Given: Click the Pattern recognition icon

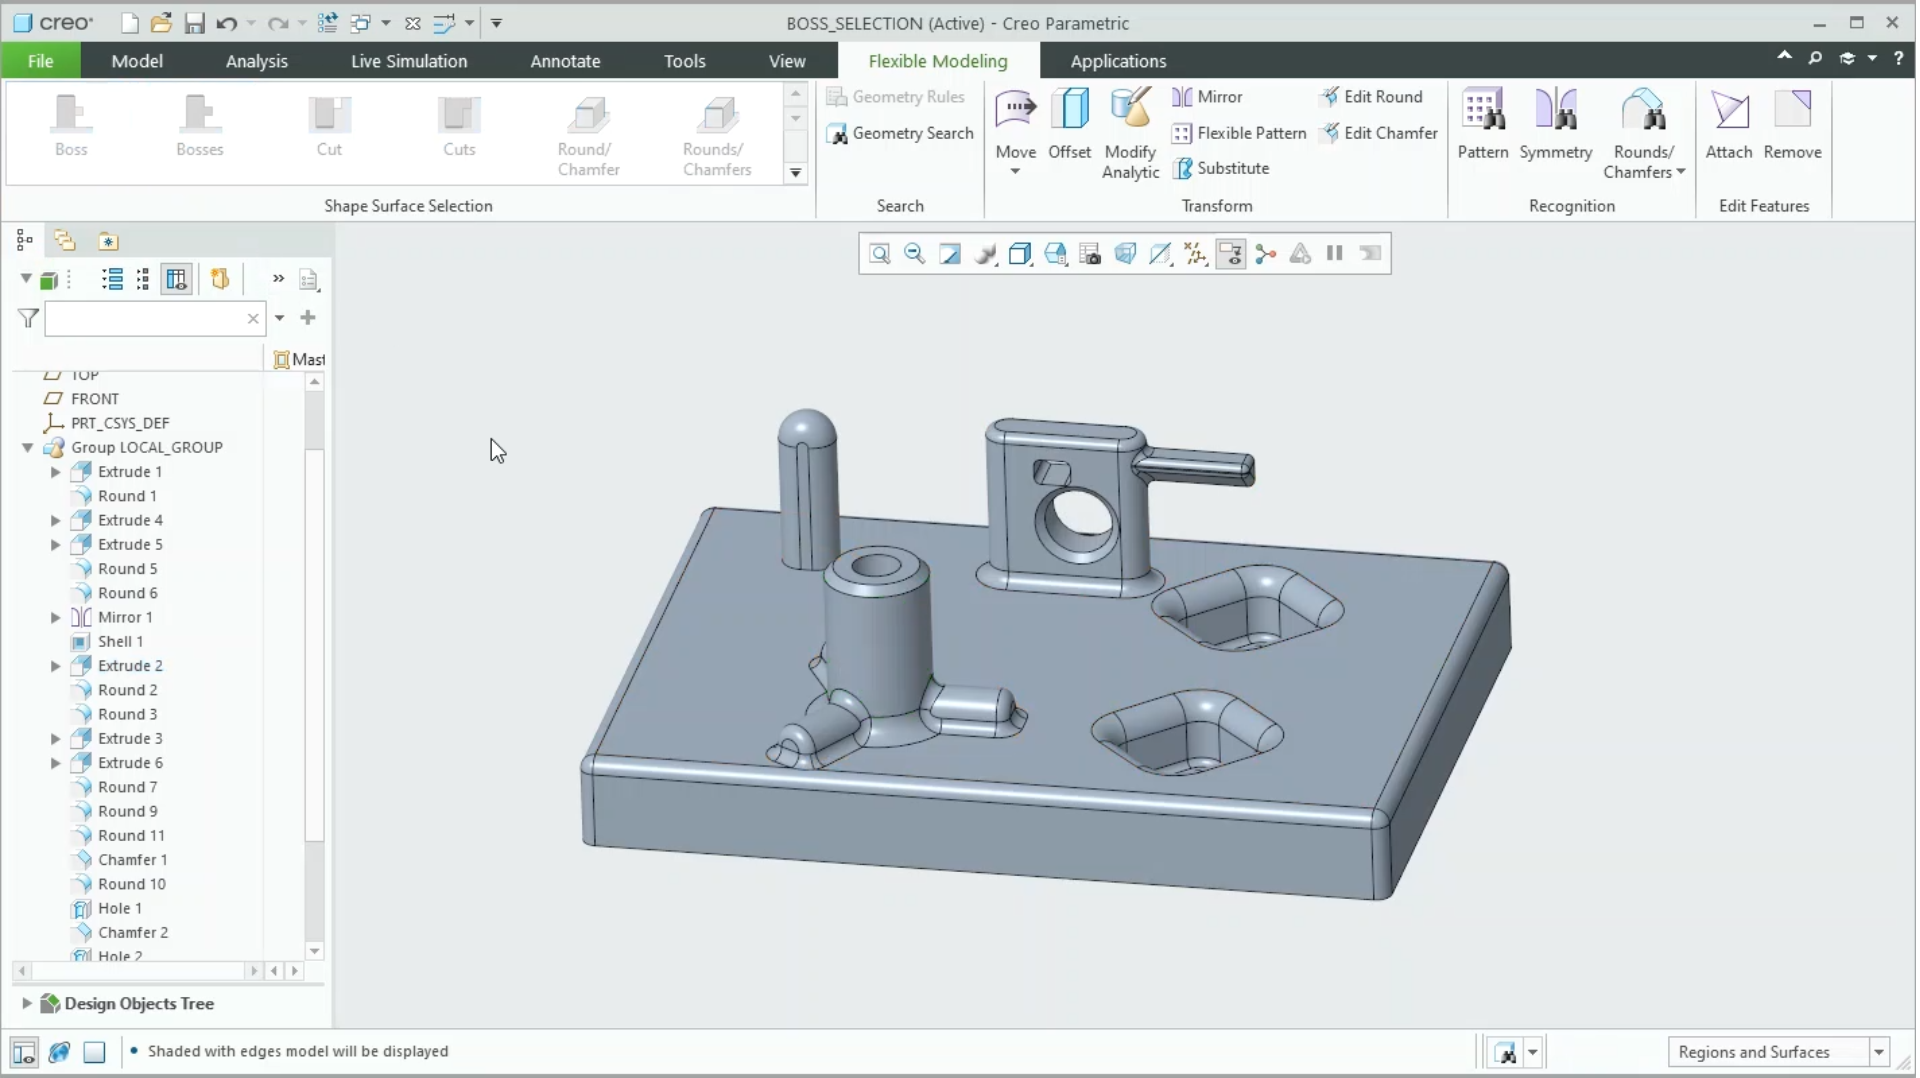Looking at the screenshot, I should (x=1482, y=122).
